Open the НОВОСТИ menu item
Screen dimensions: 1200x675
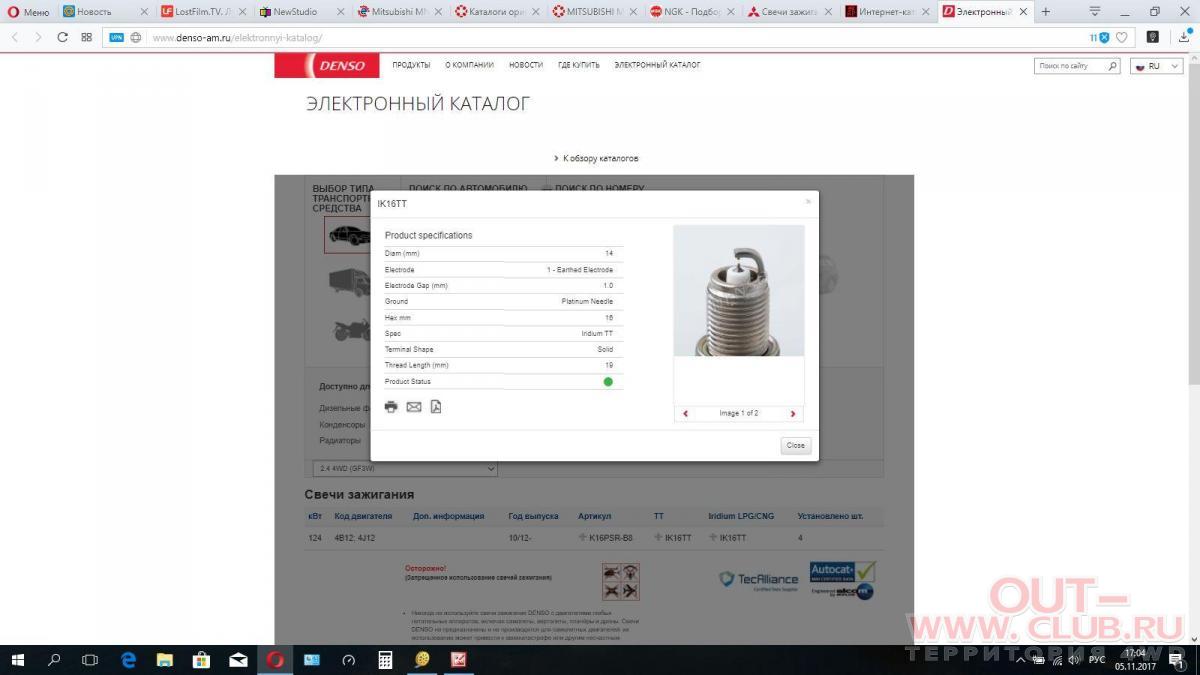(x=526, y=65)
